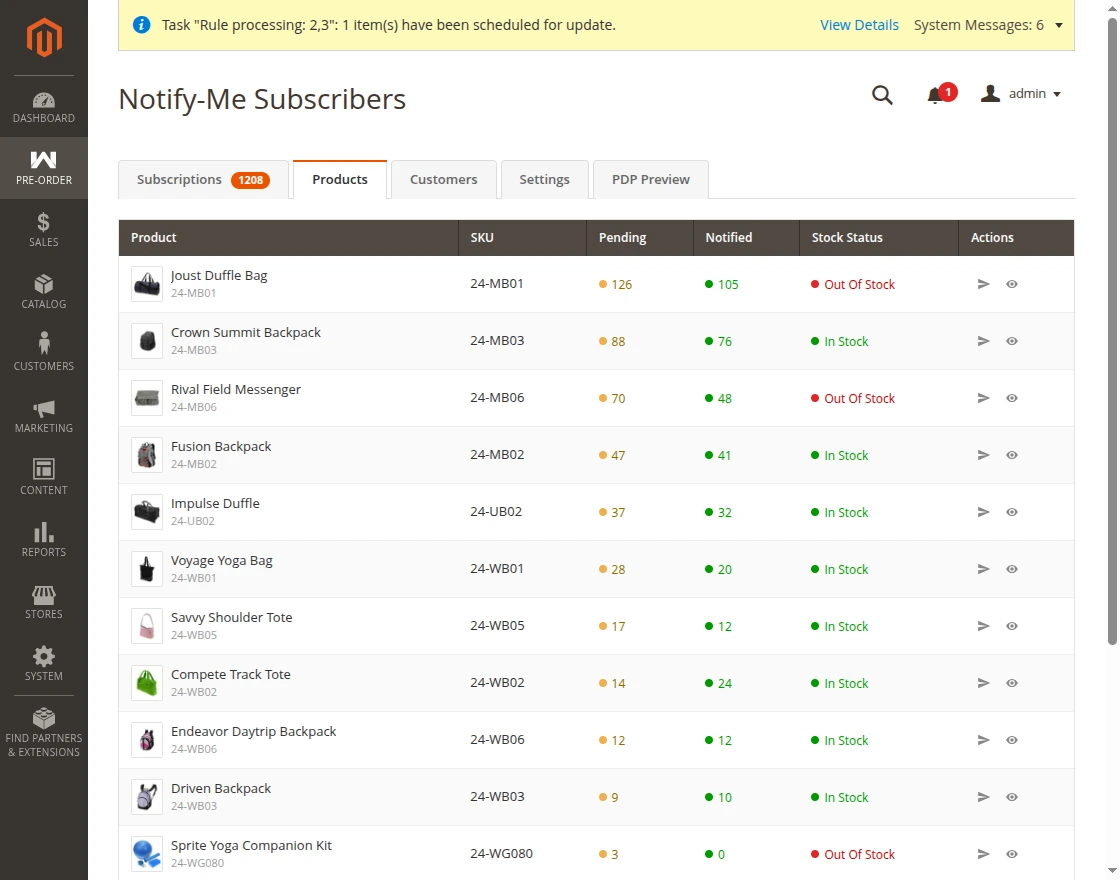1120x880 pixels.
Task: Click the eye icon for Savvy Shoulder Tote
Action: [1011, 626]
